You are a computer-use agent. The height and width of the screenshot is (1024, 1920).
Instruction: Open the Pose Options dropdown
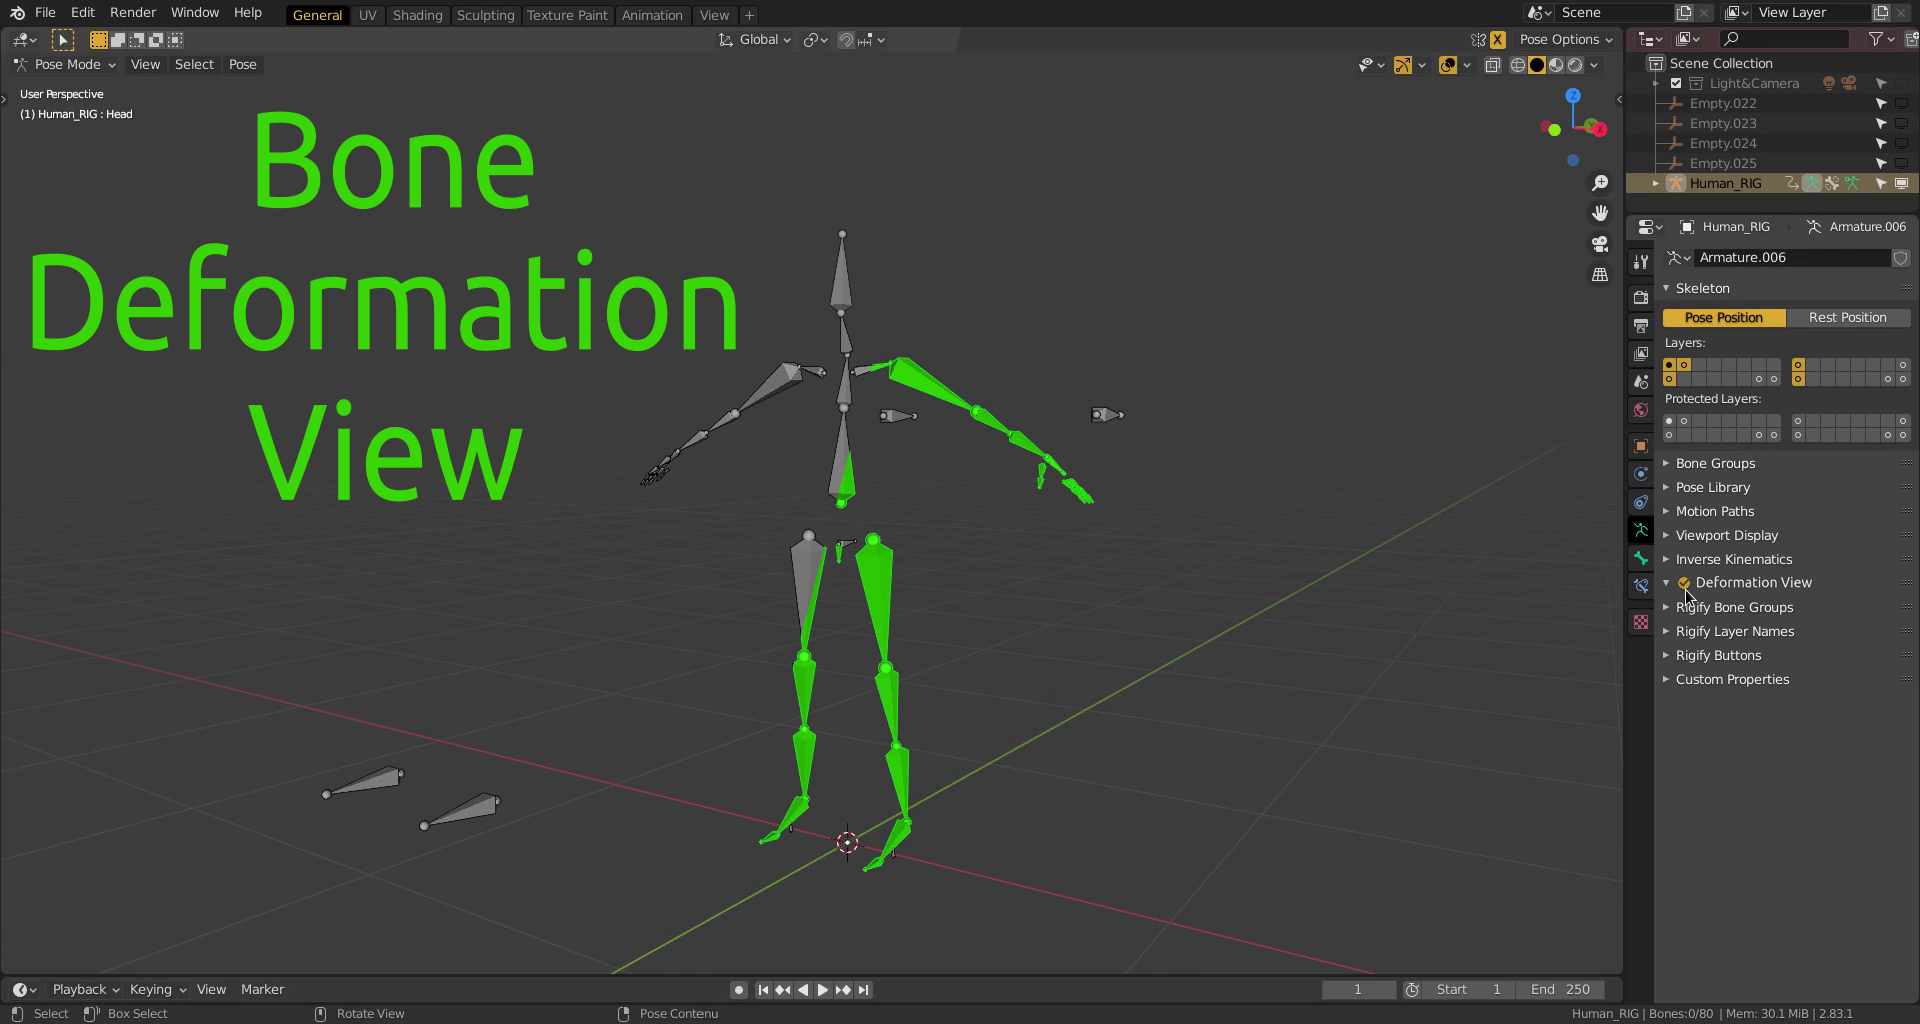coord(1566,40)
